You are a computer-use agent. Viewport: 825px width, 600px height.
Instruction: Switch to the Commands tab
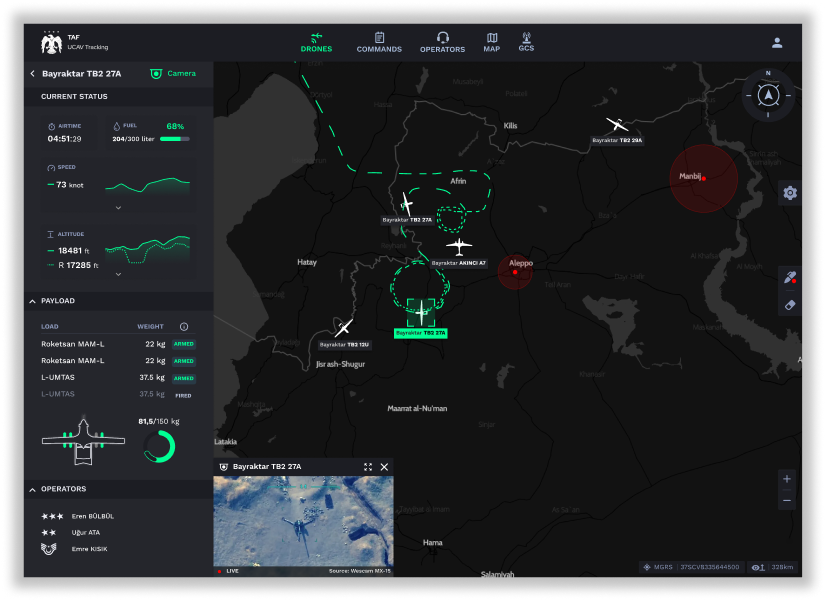tap(379, 42)
